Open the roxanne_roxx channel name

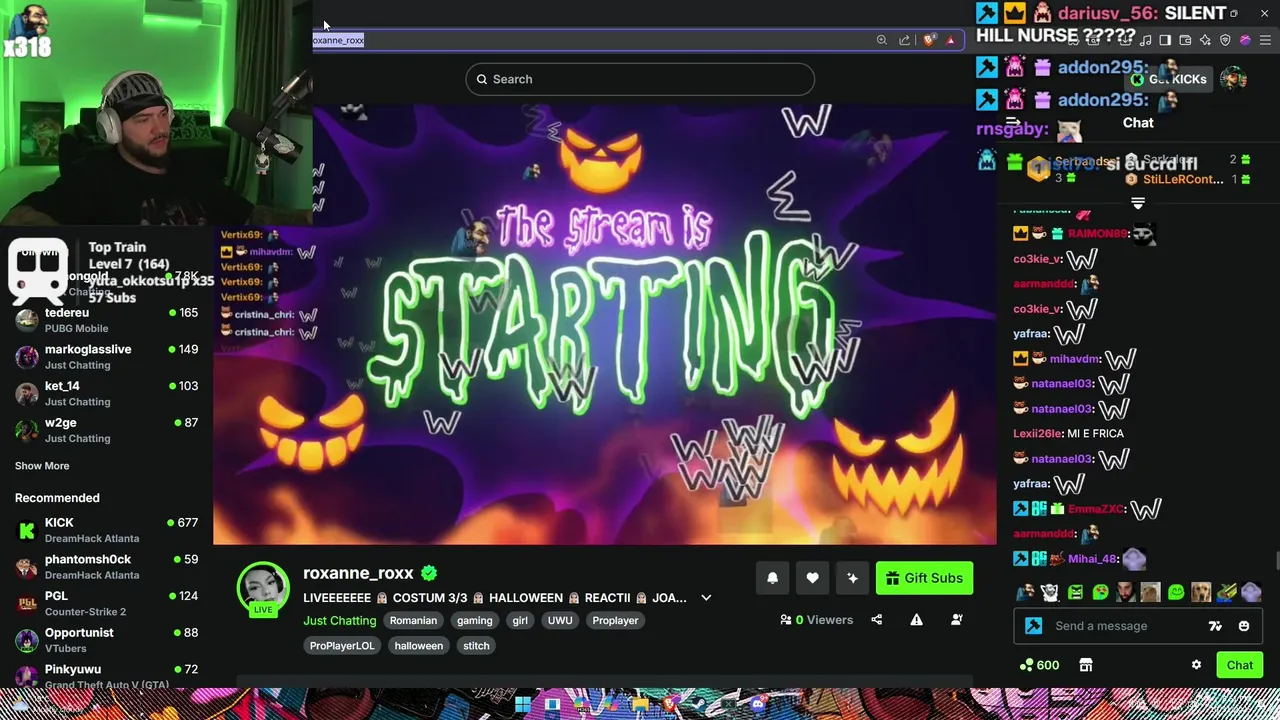click(358, 573)
